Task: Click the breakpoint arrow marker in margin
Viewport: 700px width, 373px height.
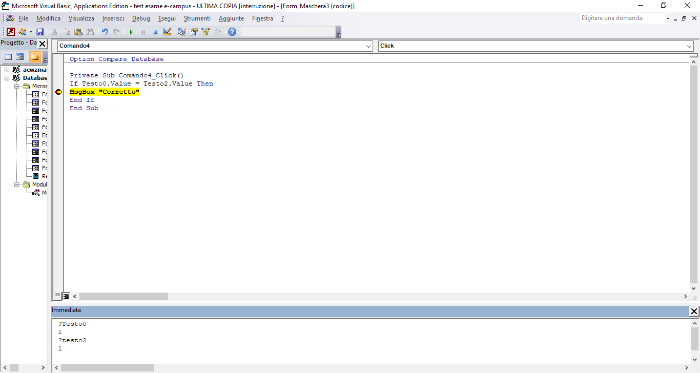Action: [58, 92]
